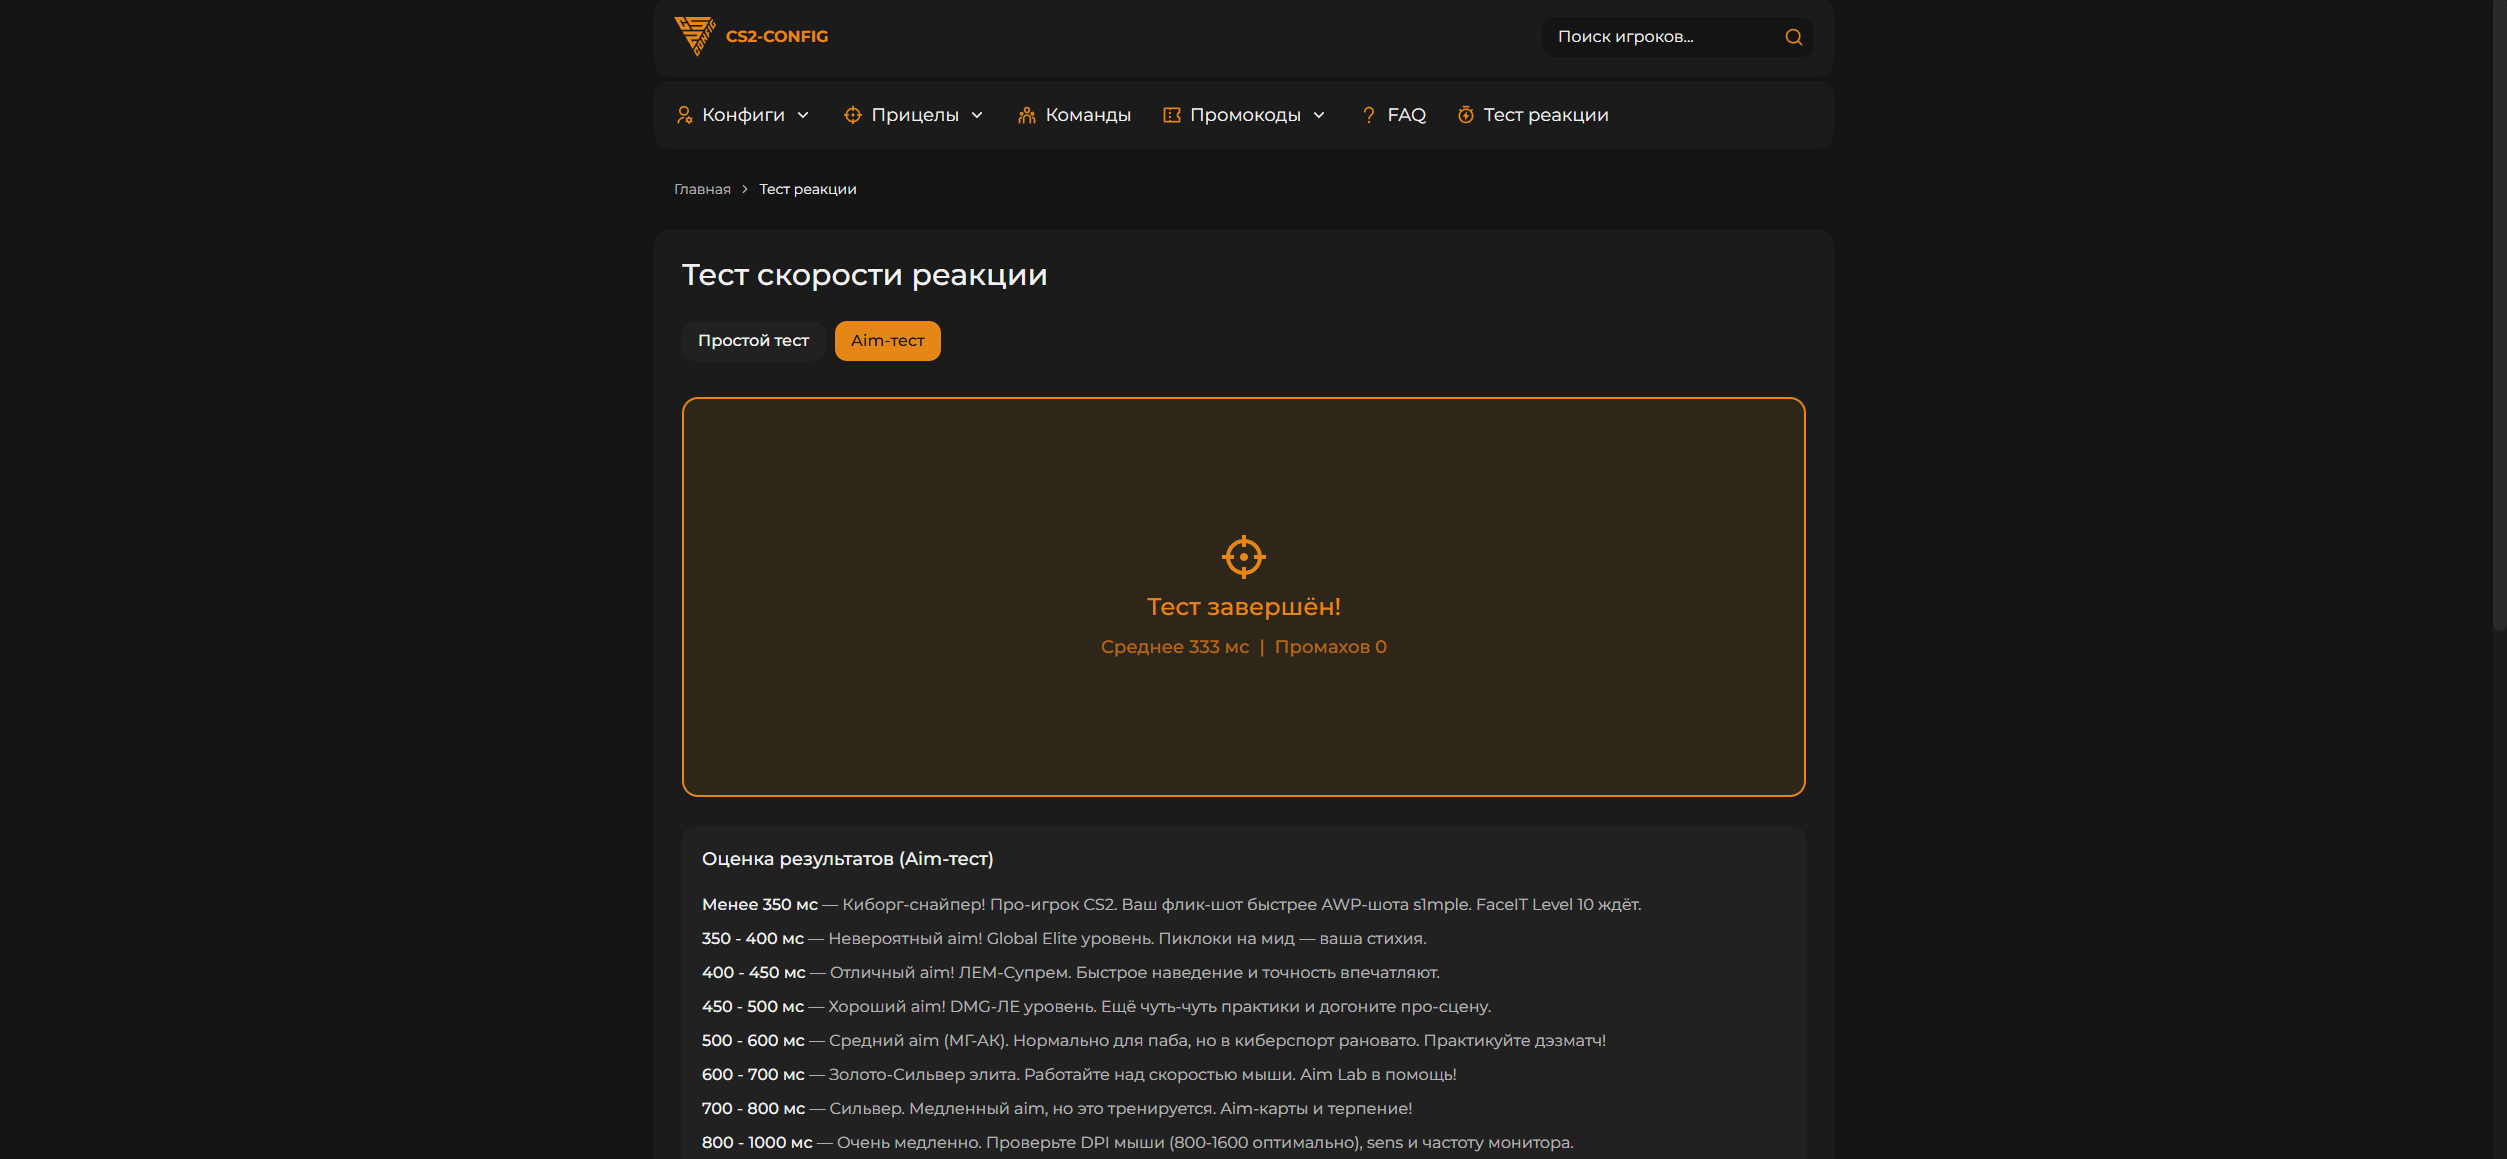Viewport: 2507px width, 1159px height.
Task: Click the CS2-CONFIG site title link
Action: point(777,36)
